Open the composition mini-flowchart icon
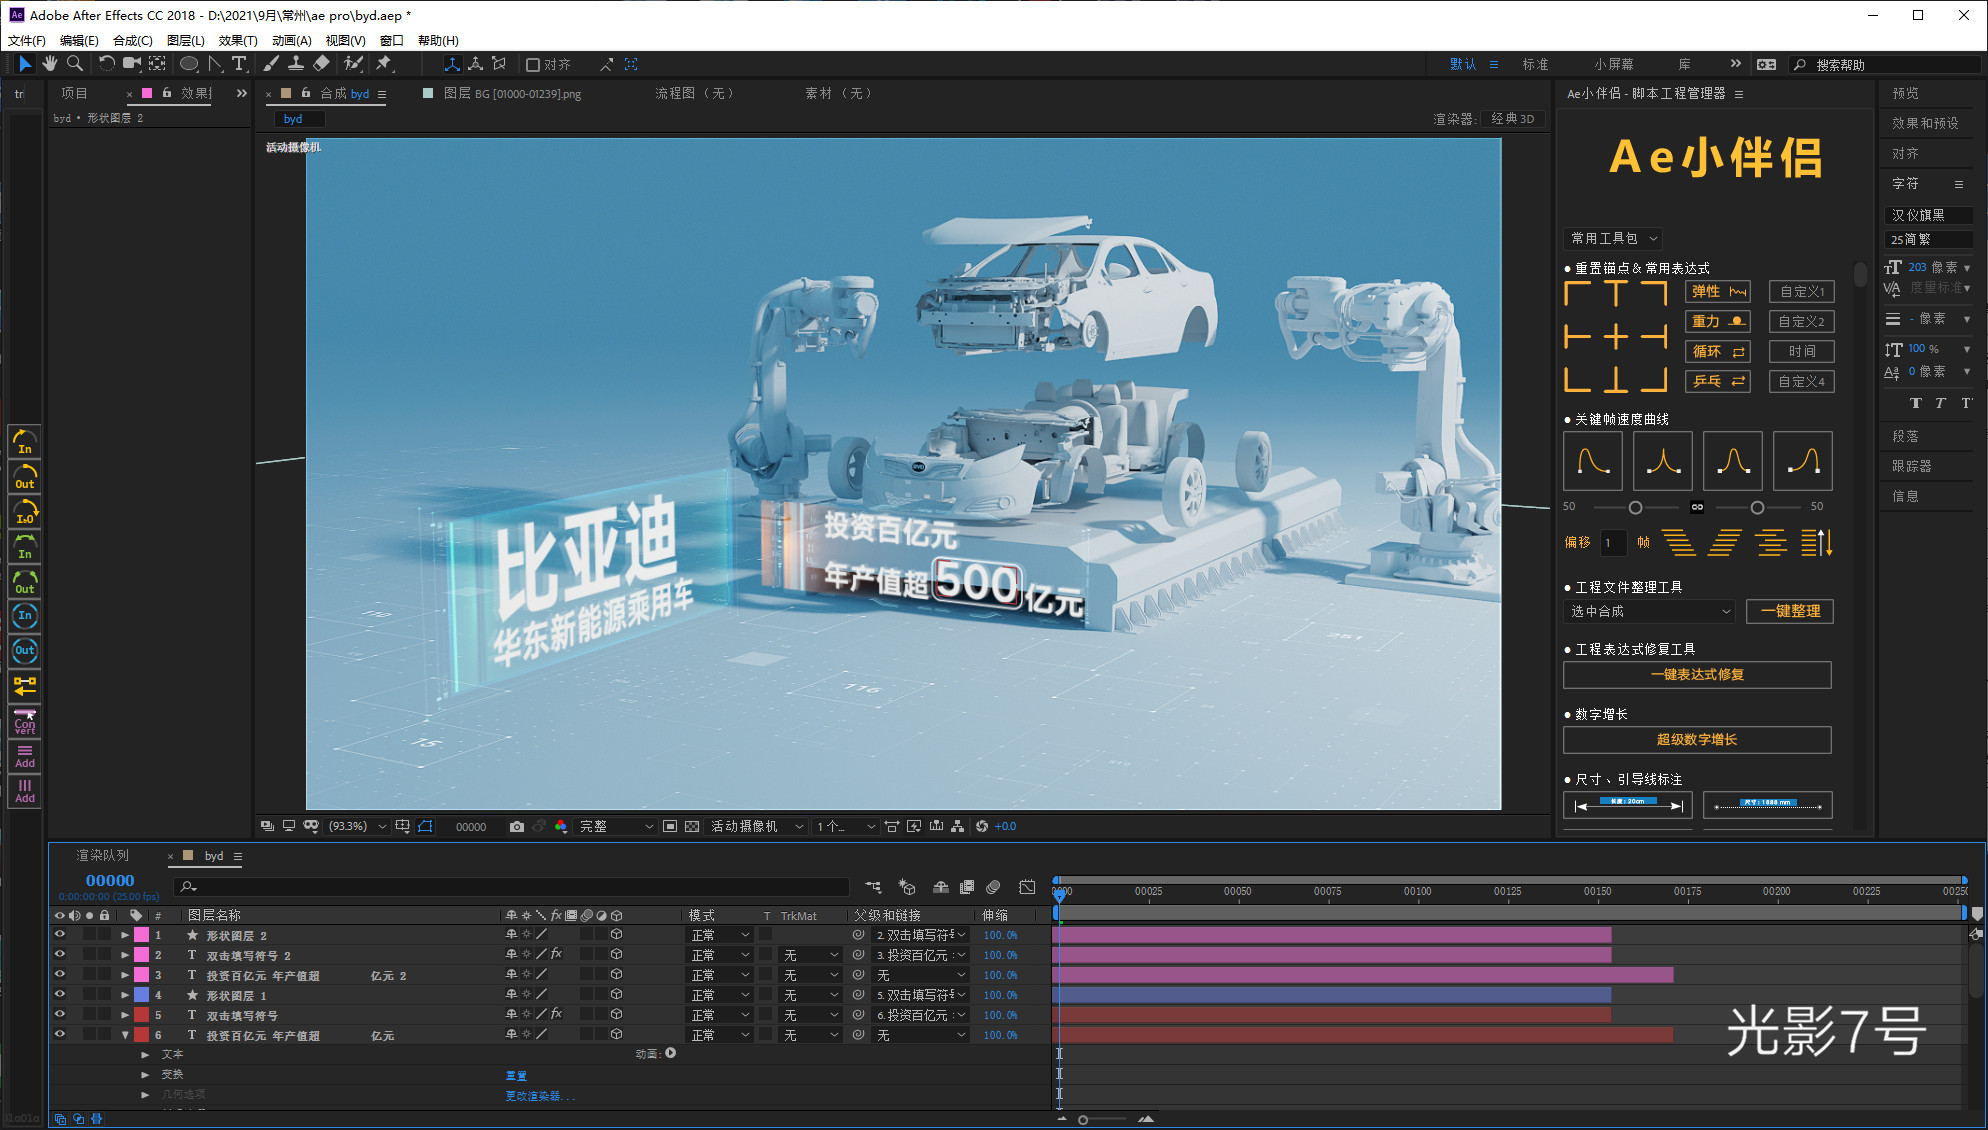Viewport: 1988px width, 1130px height. 873,887
